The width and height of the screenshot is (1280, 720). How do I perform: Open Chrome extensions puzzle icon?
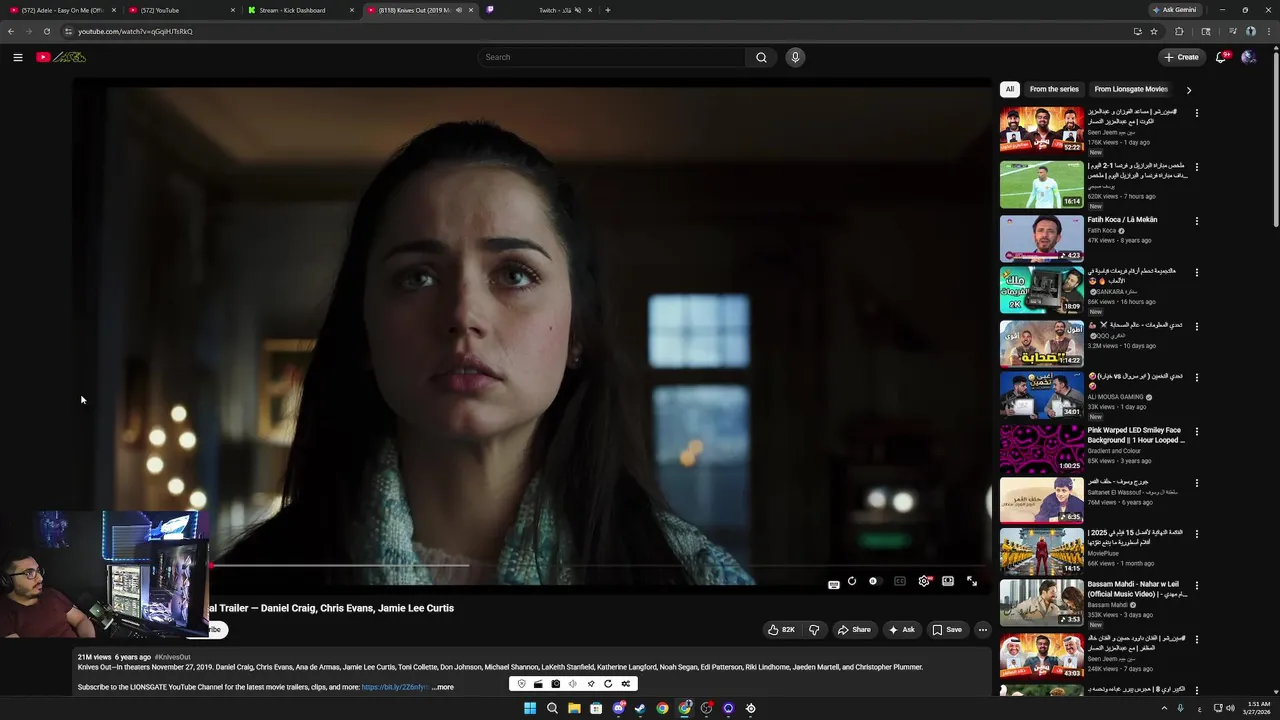1179,31
